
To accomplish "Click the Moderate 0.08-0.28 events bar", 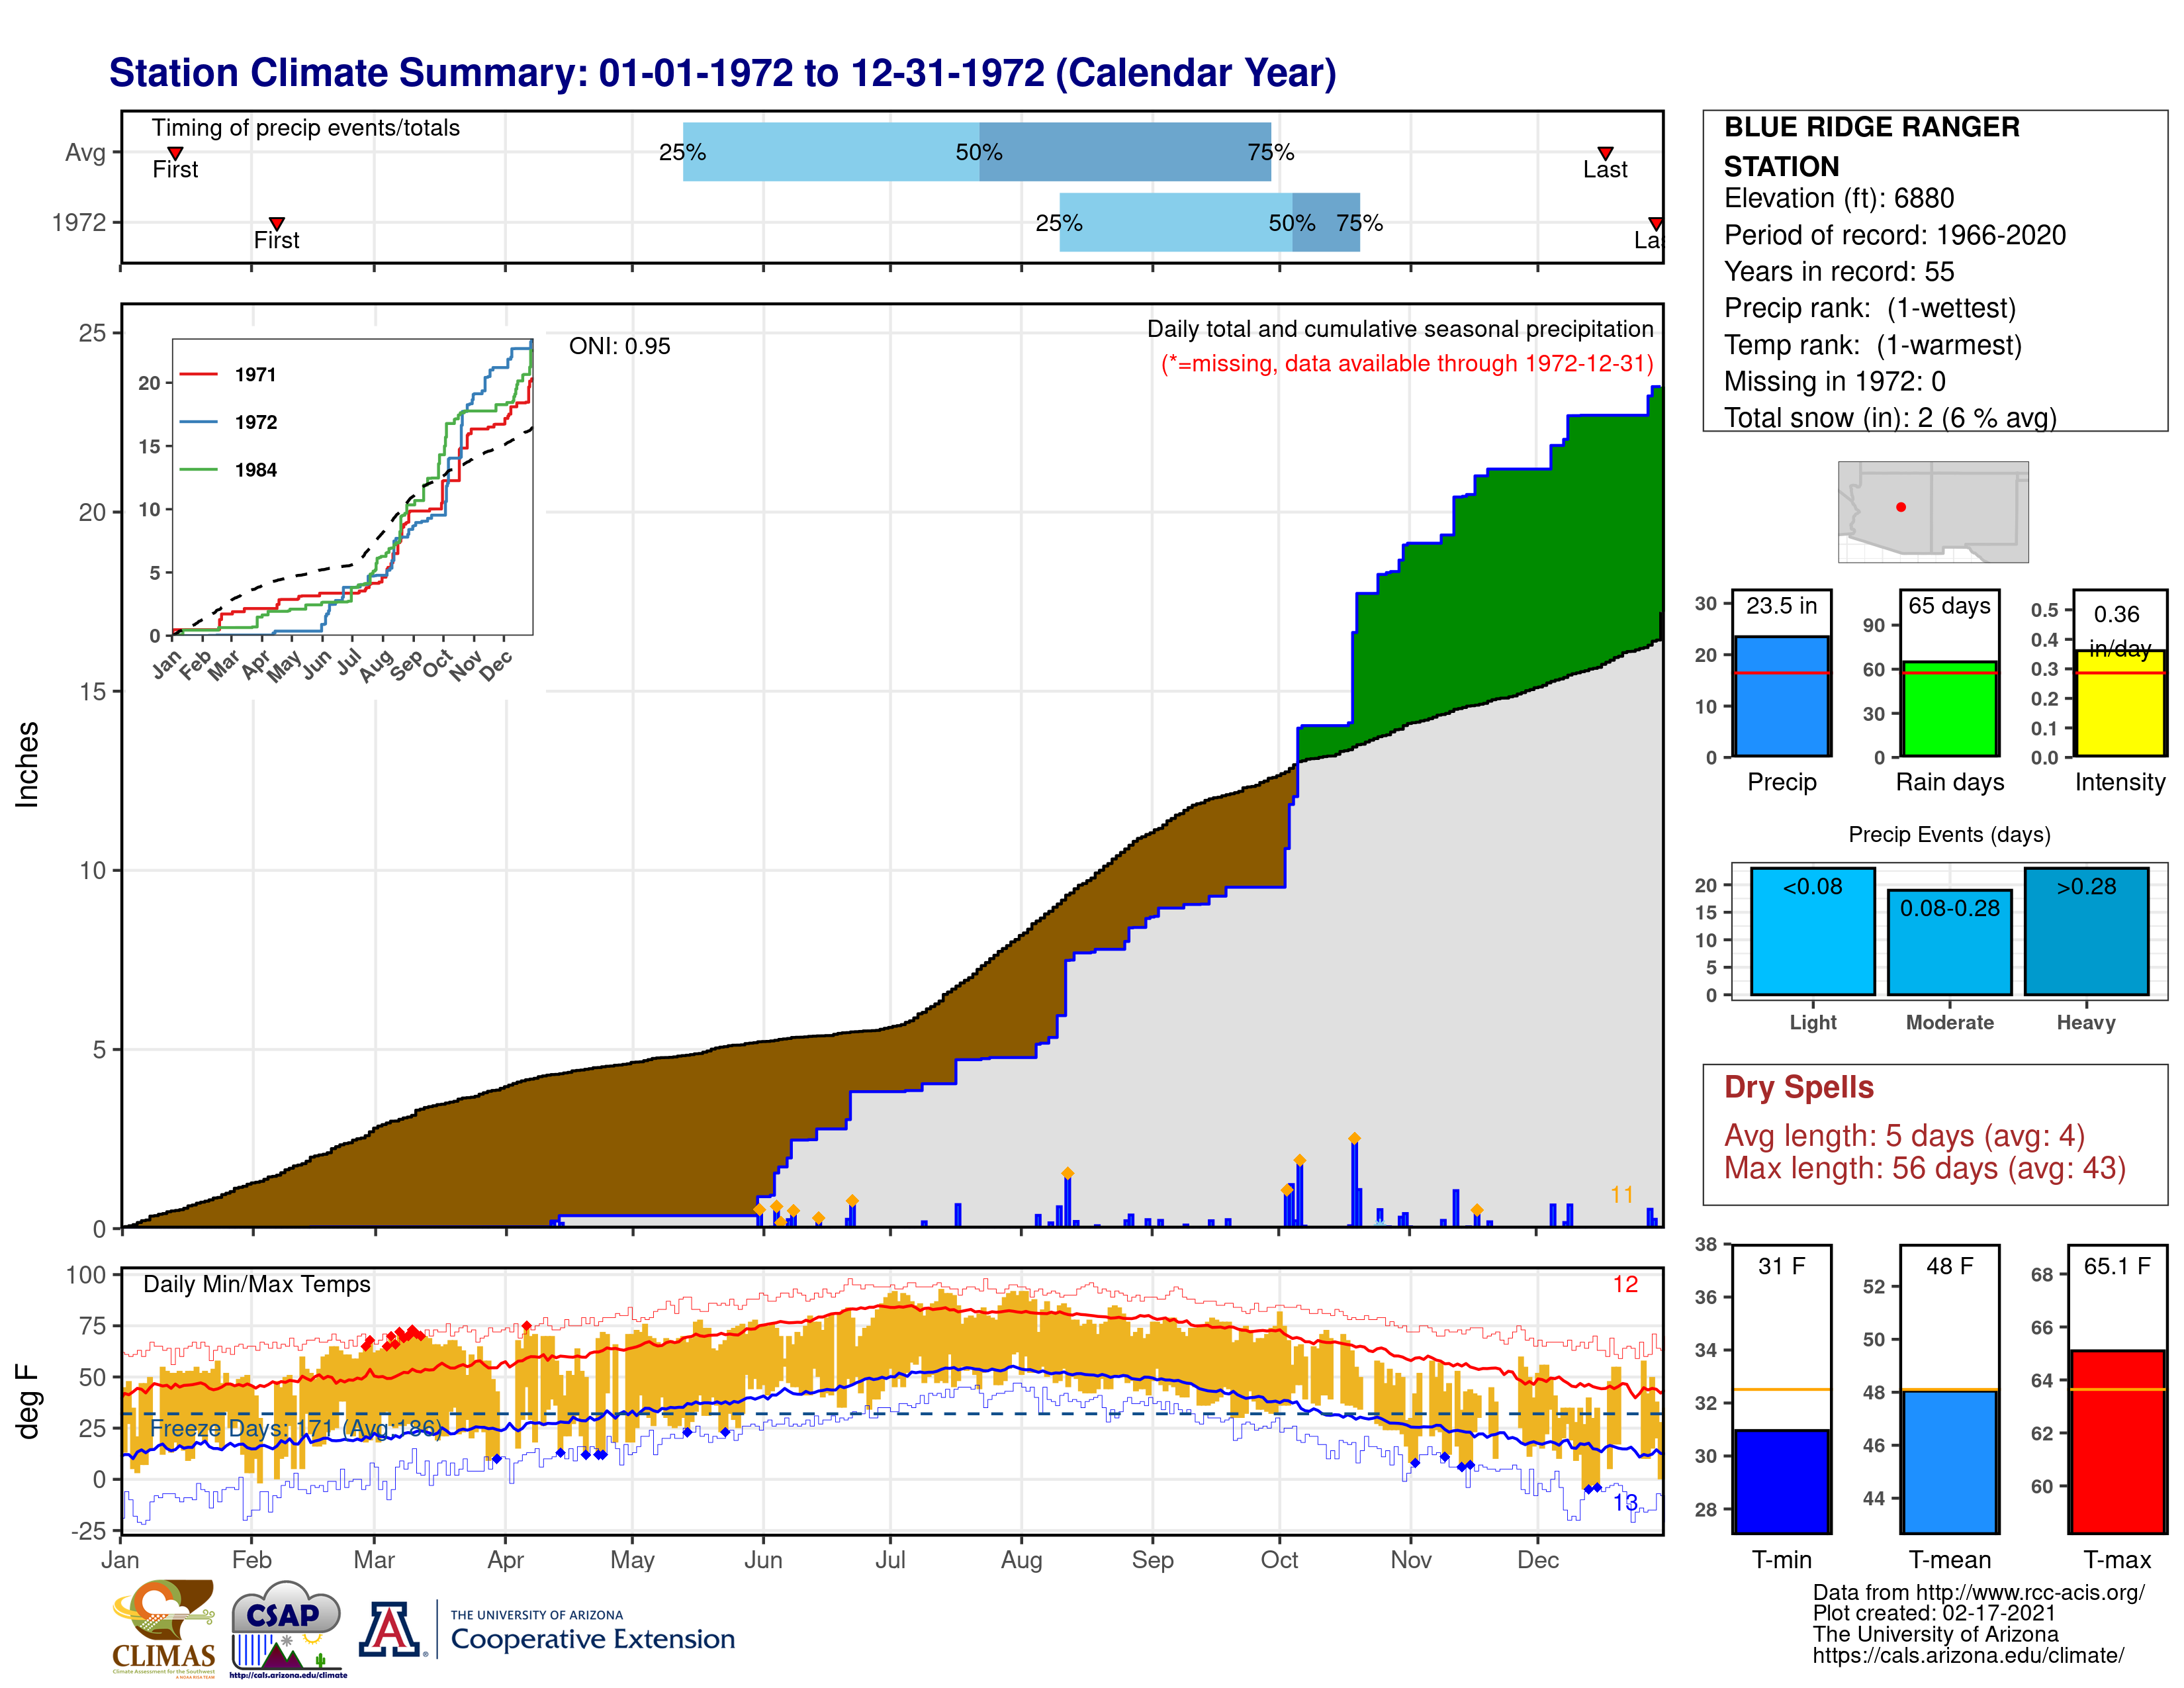I will [1949, 942].
